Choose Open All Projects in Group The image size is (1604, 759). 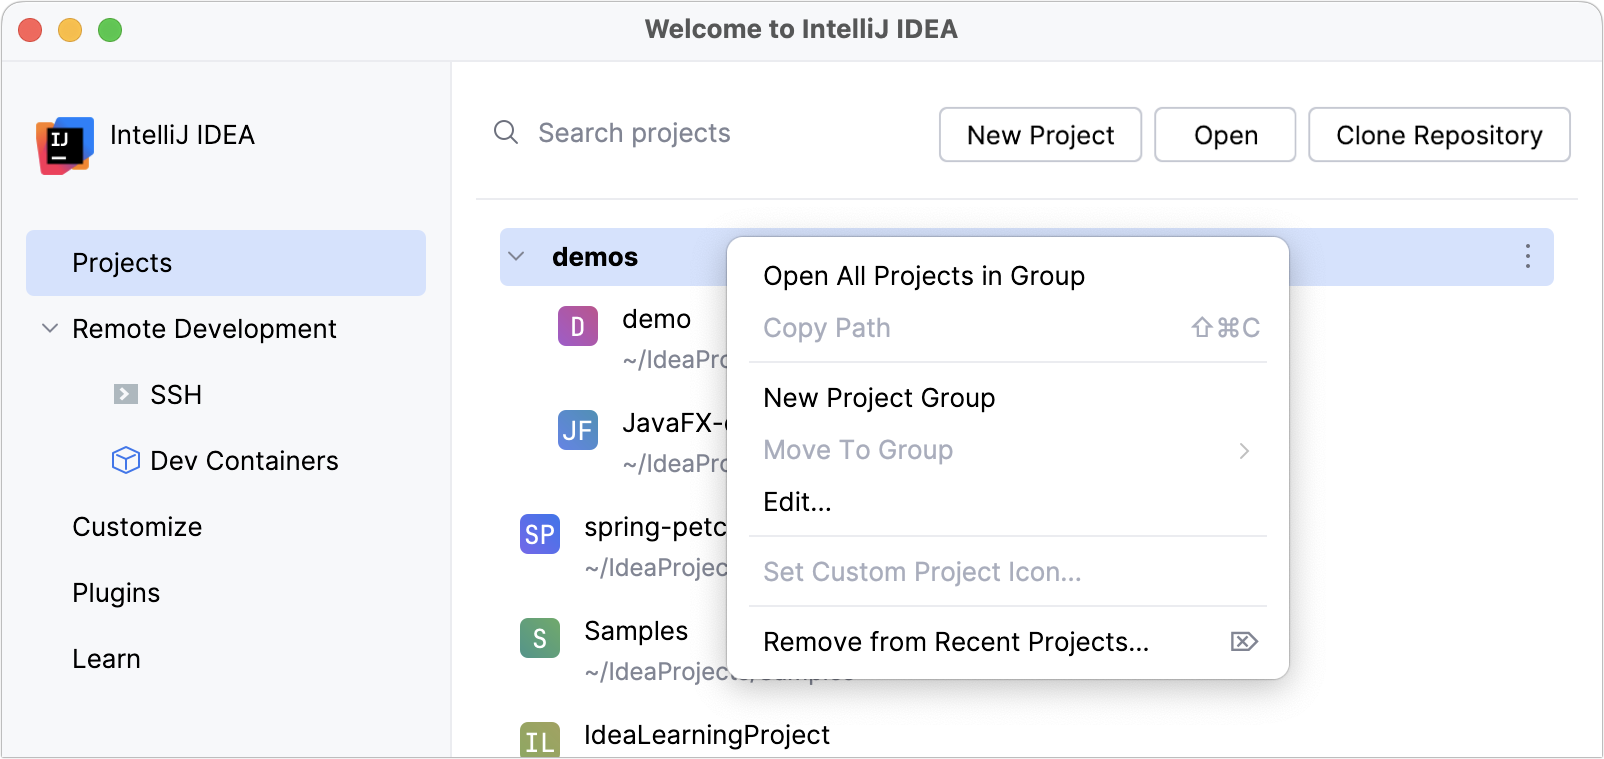click(x=923, y=276)
